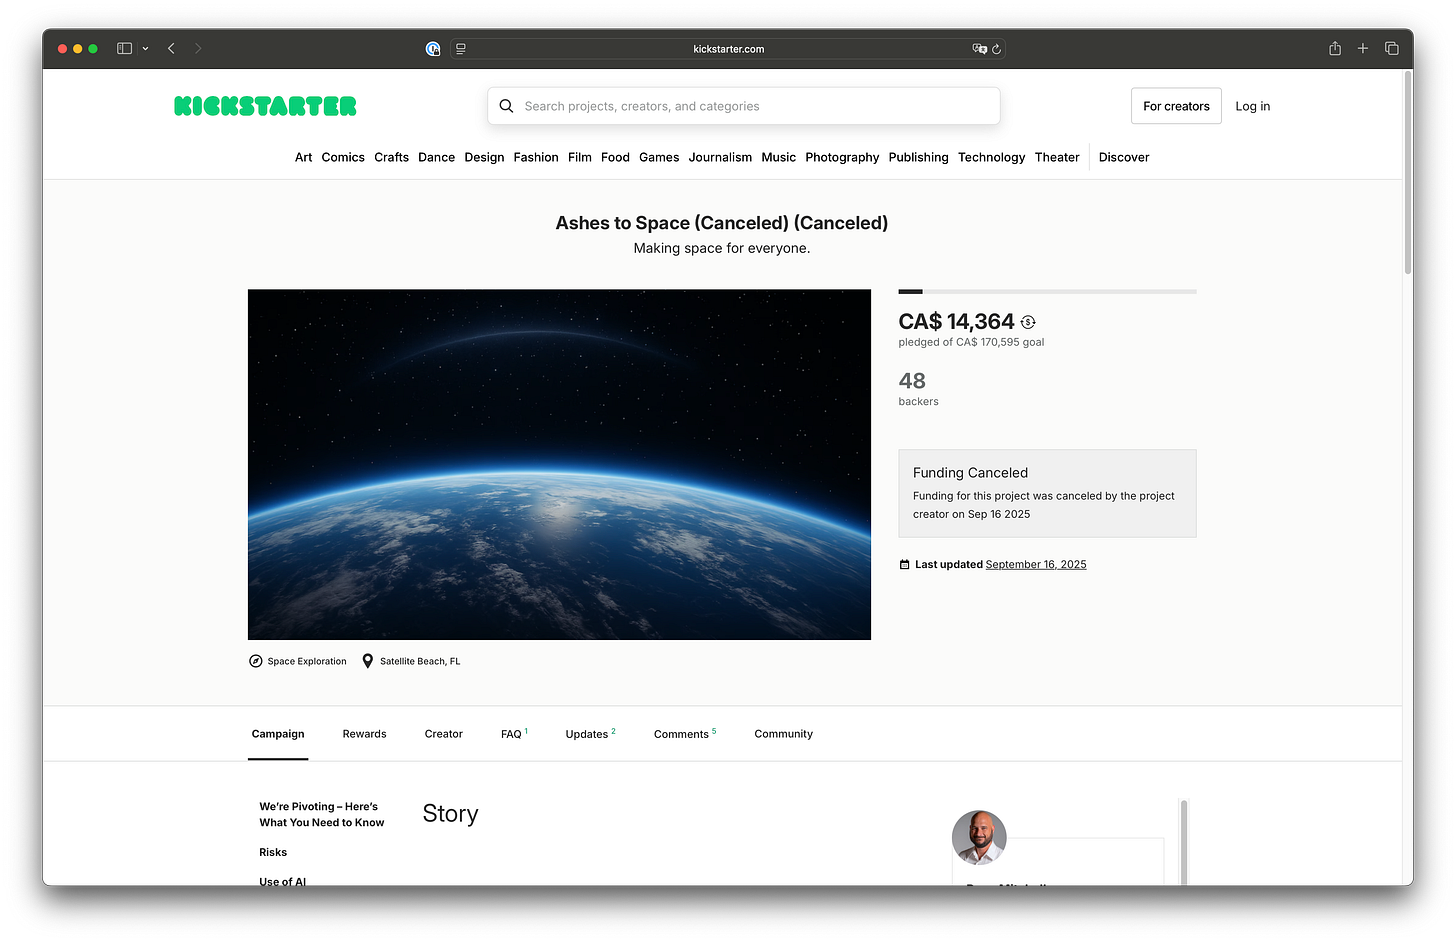Open the Art category

(303, 157)
